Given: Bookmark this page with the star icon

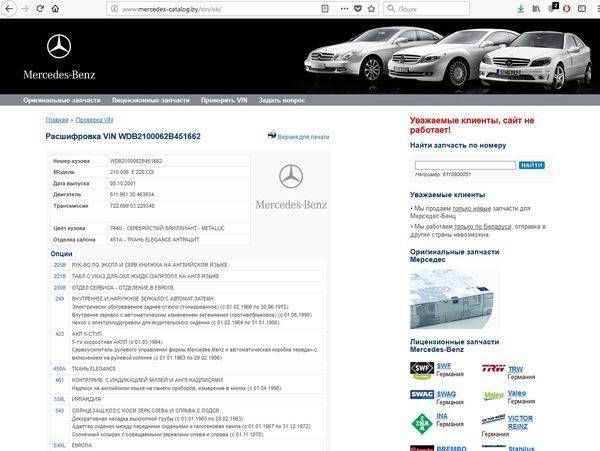Looking at the screenshot, I should (371, 8).
